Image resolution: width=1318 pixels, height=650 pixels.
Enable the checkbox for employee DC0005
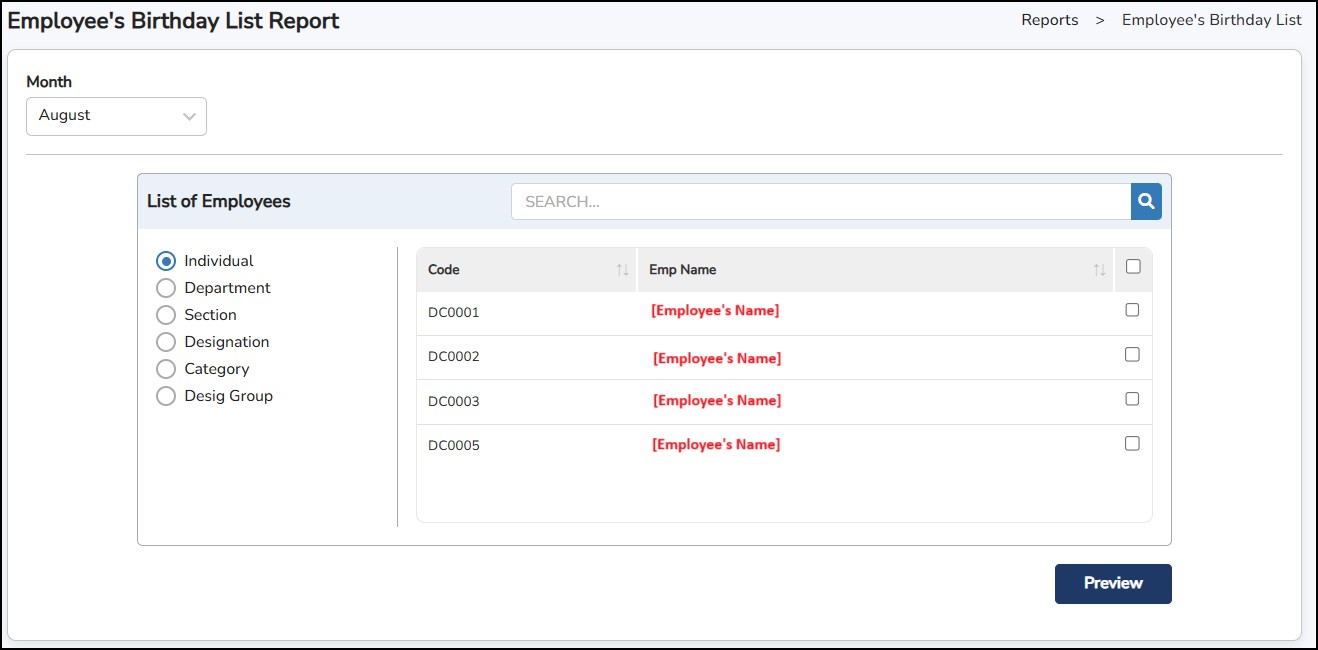pos(1132,443)
